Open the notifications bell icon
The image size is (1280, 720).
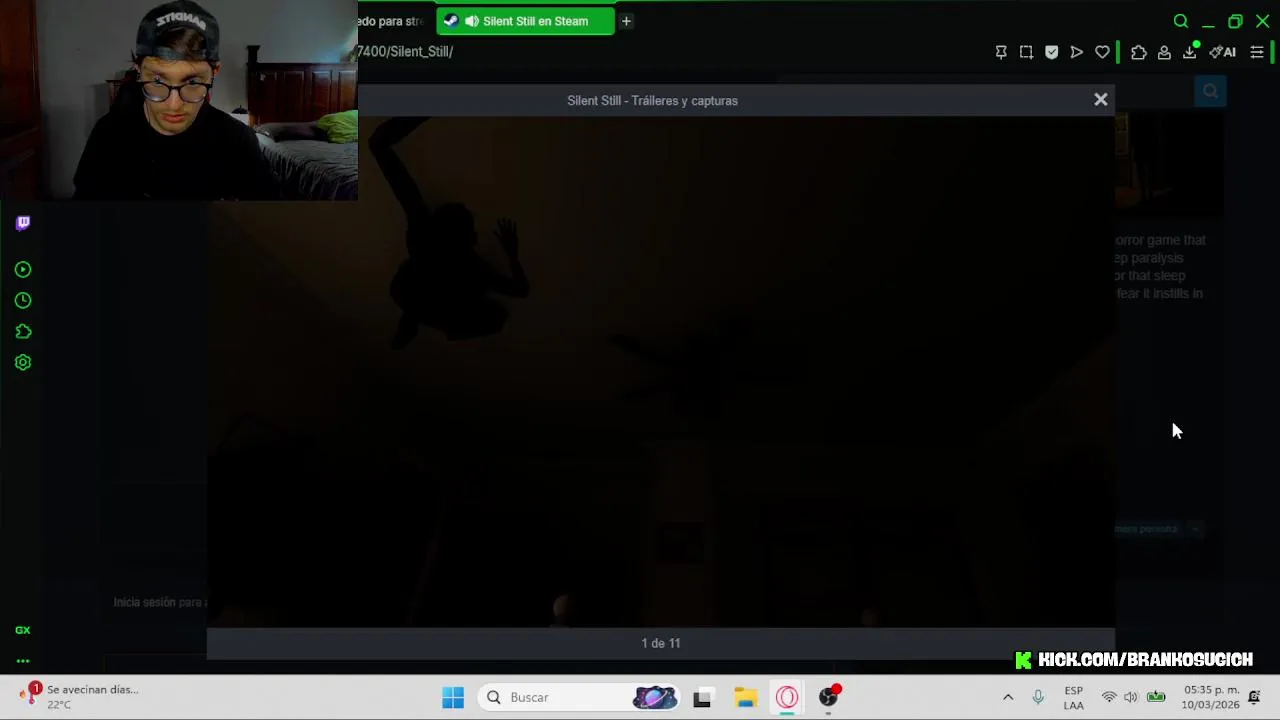pos(1254,697)
